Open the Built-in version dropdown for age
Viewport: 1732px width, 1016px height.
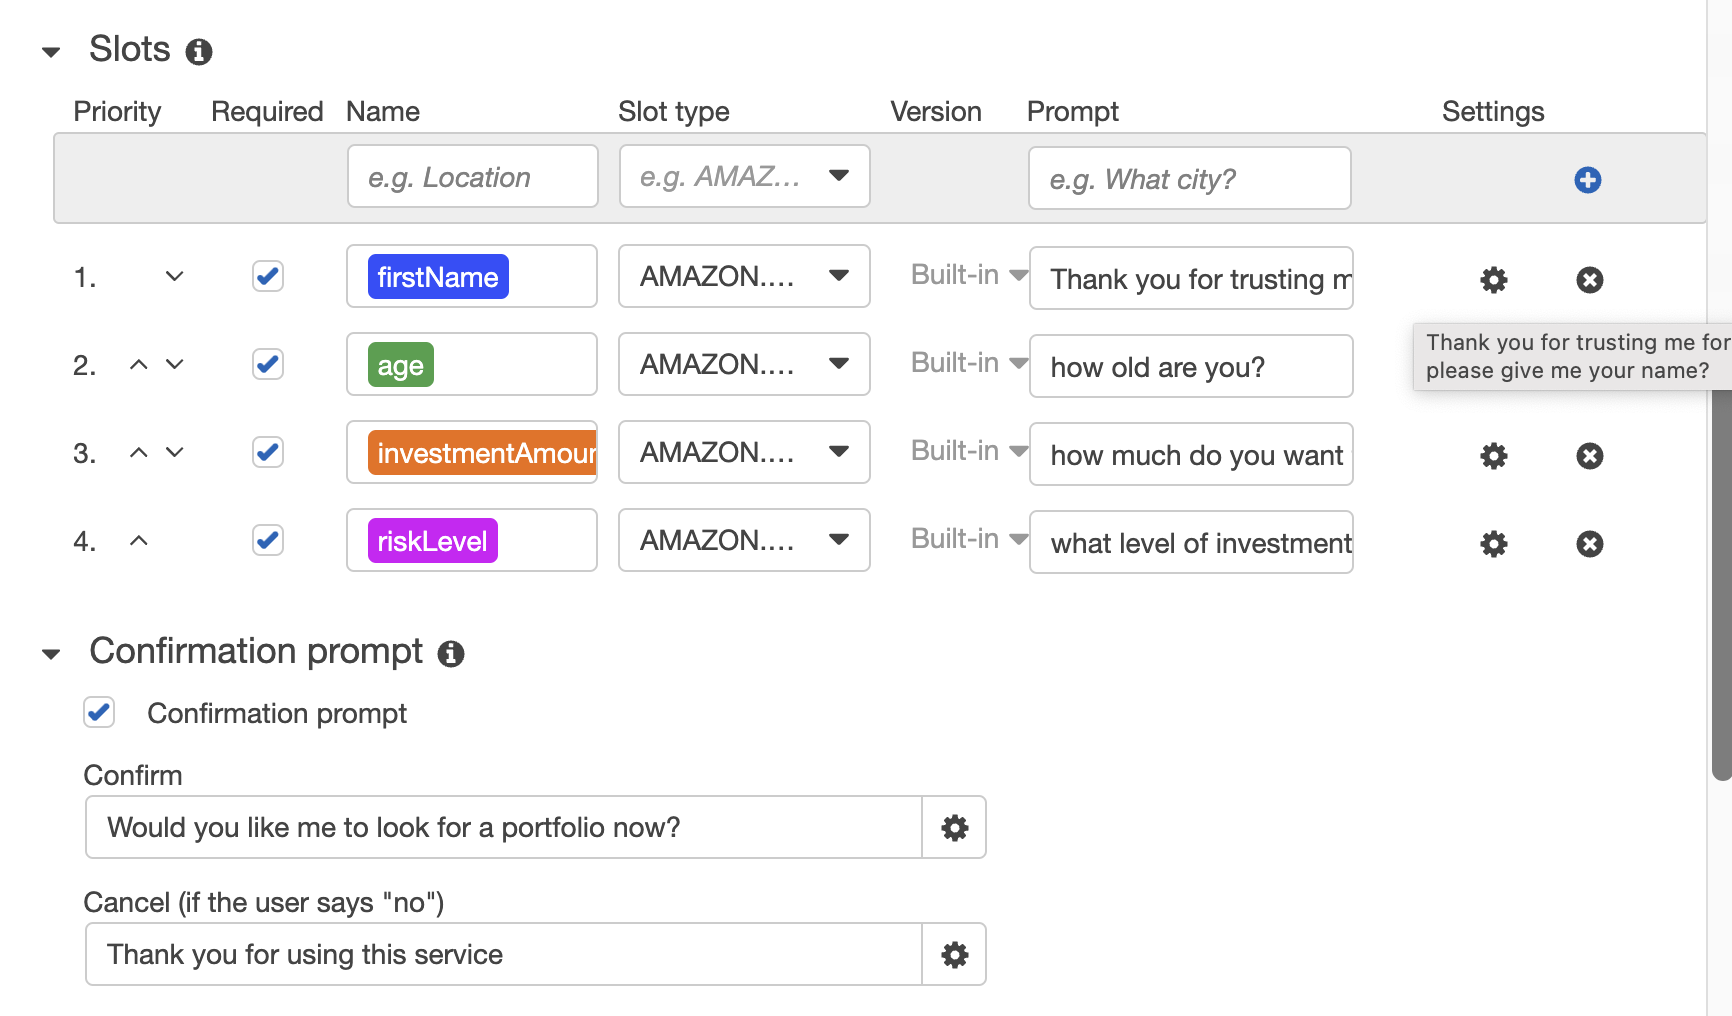[x=1018, y=363]
